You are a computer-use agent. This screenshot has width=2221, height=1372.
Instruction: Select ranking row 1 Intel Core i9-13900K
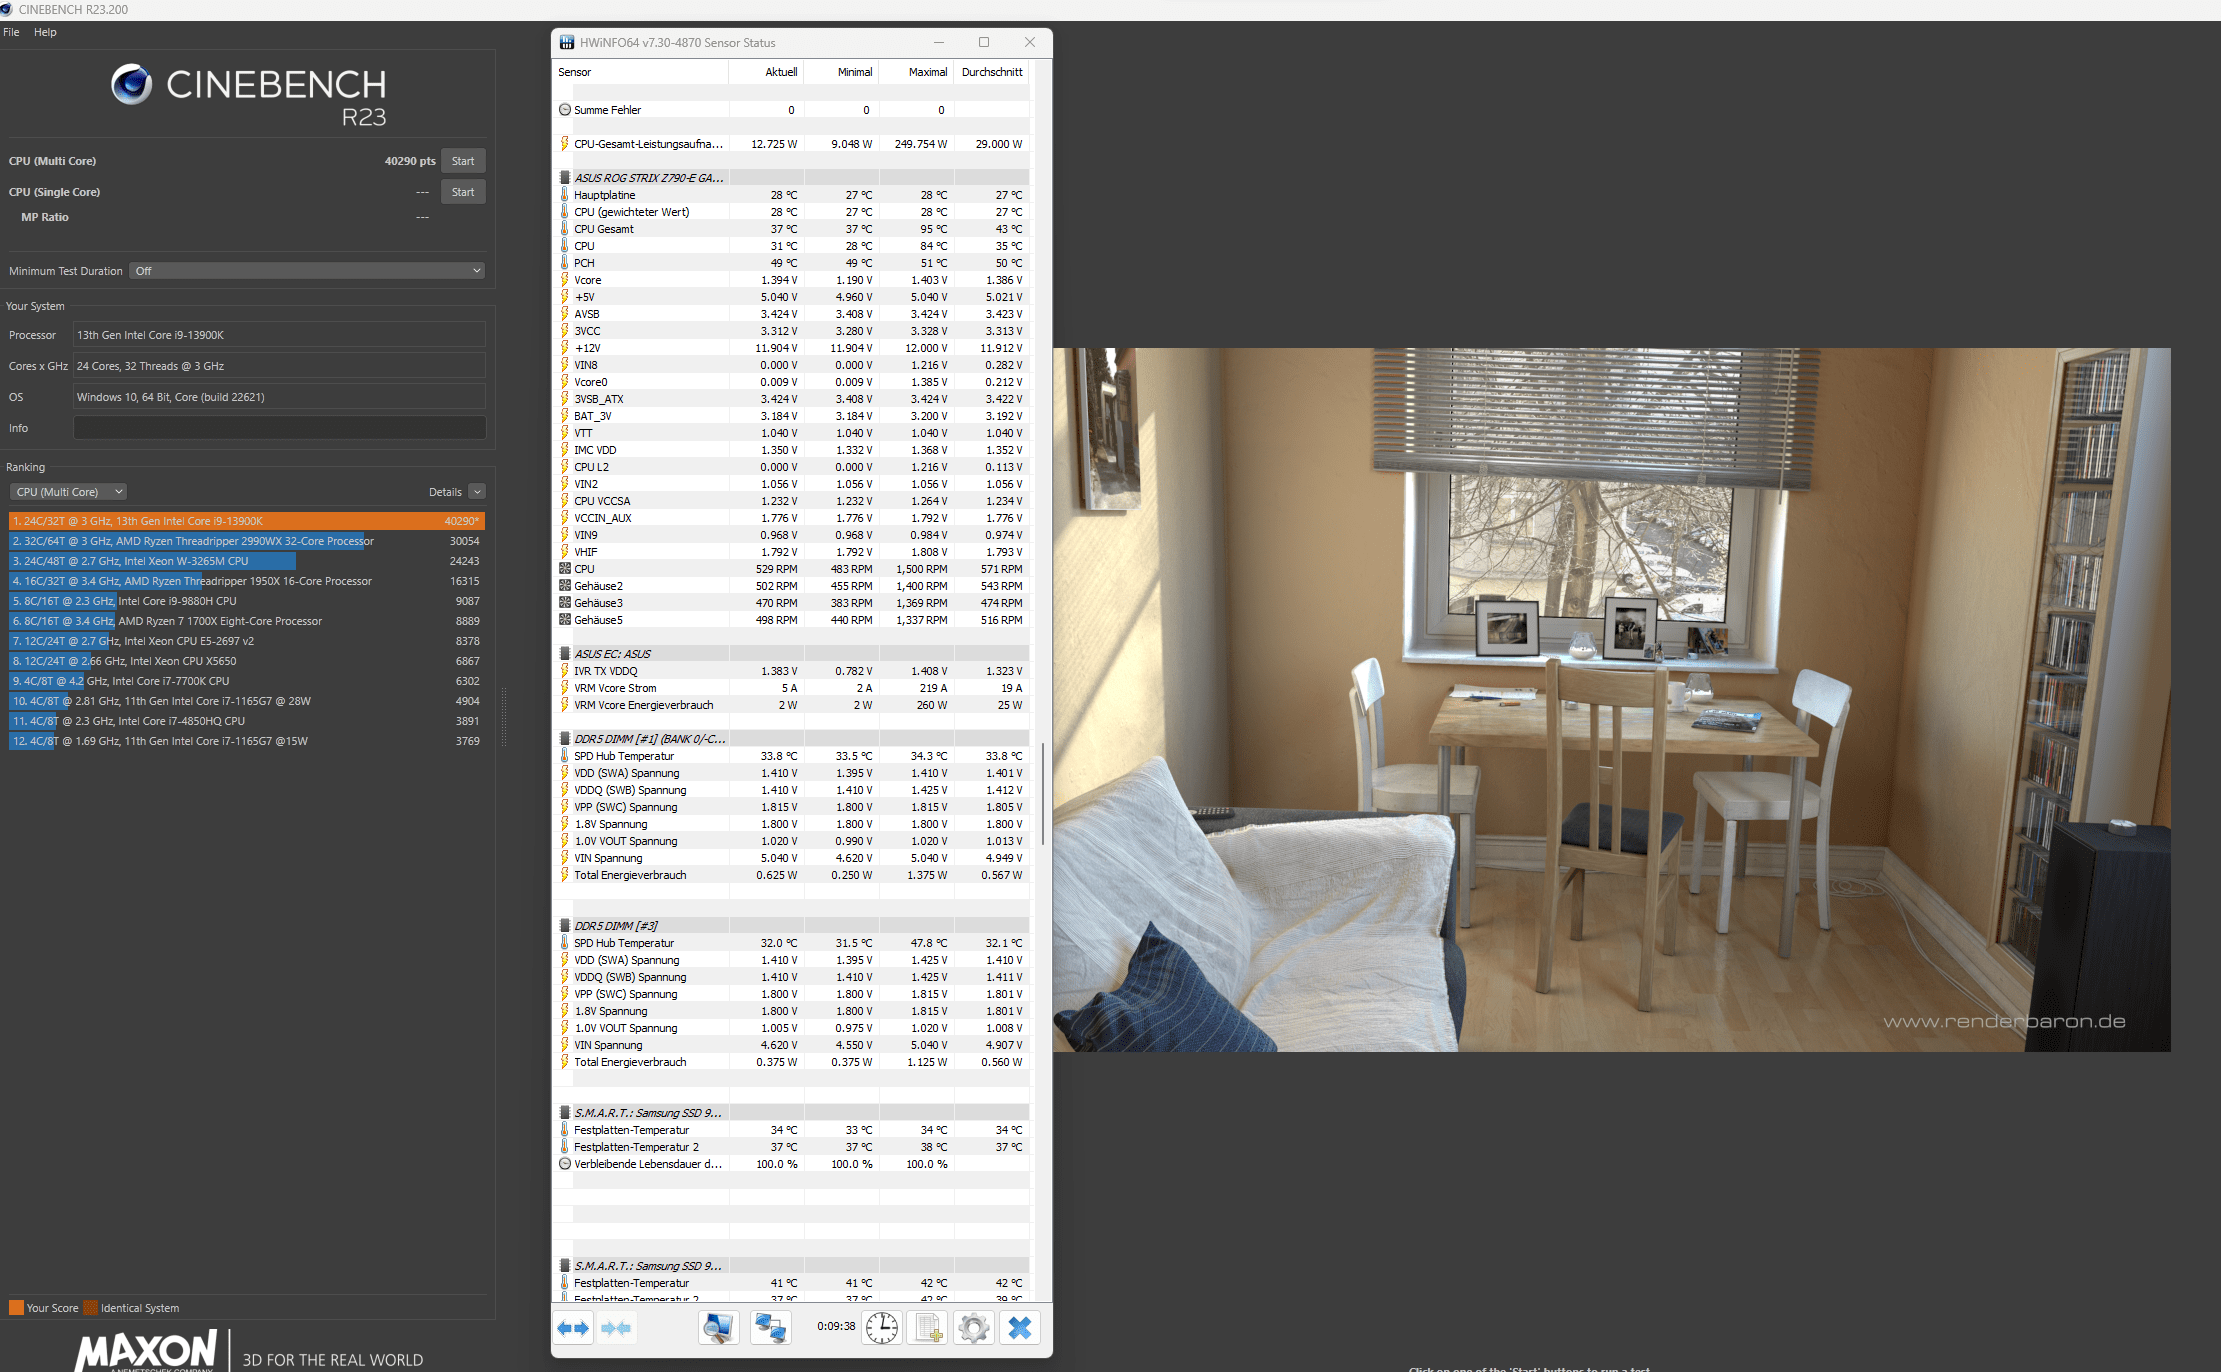point(247,521)
